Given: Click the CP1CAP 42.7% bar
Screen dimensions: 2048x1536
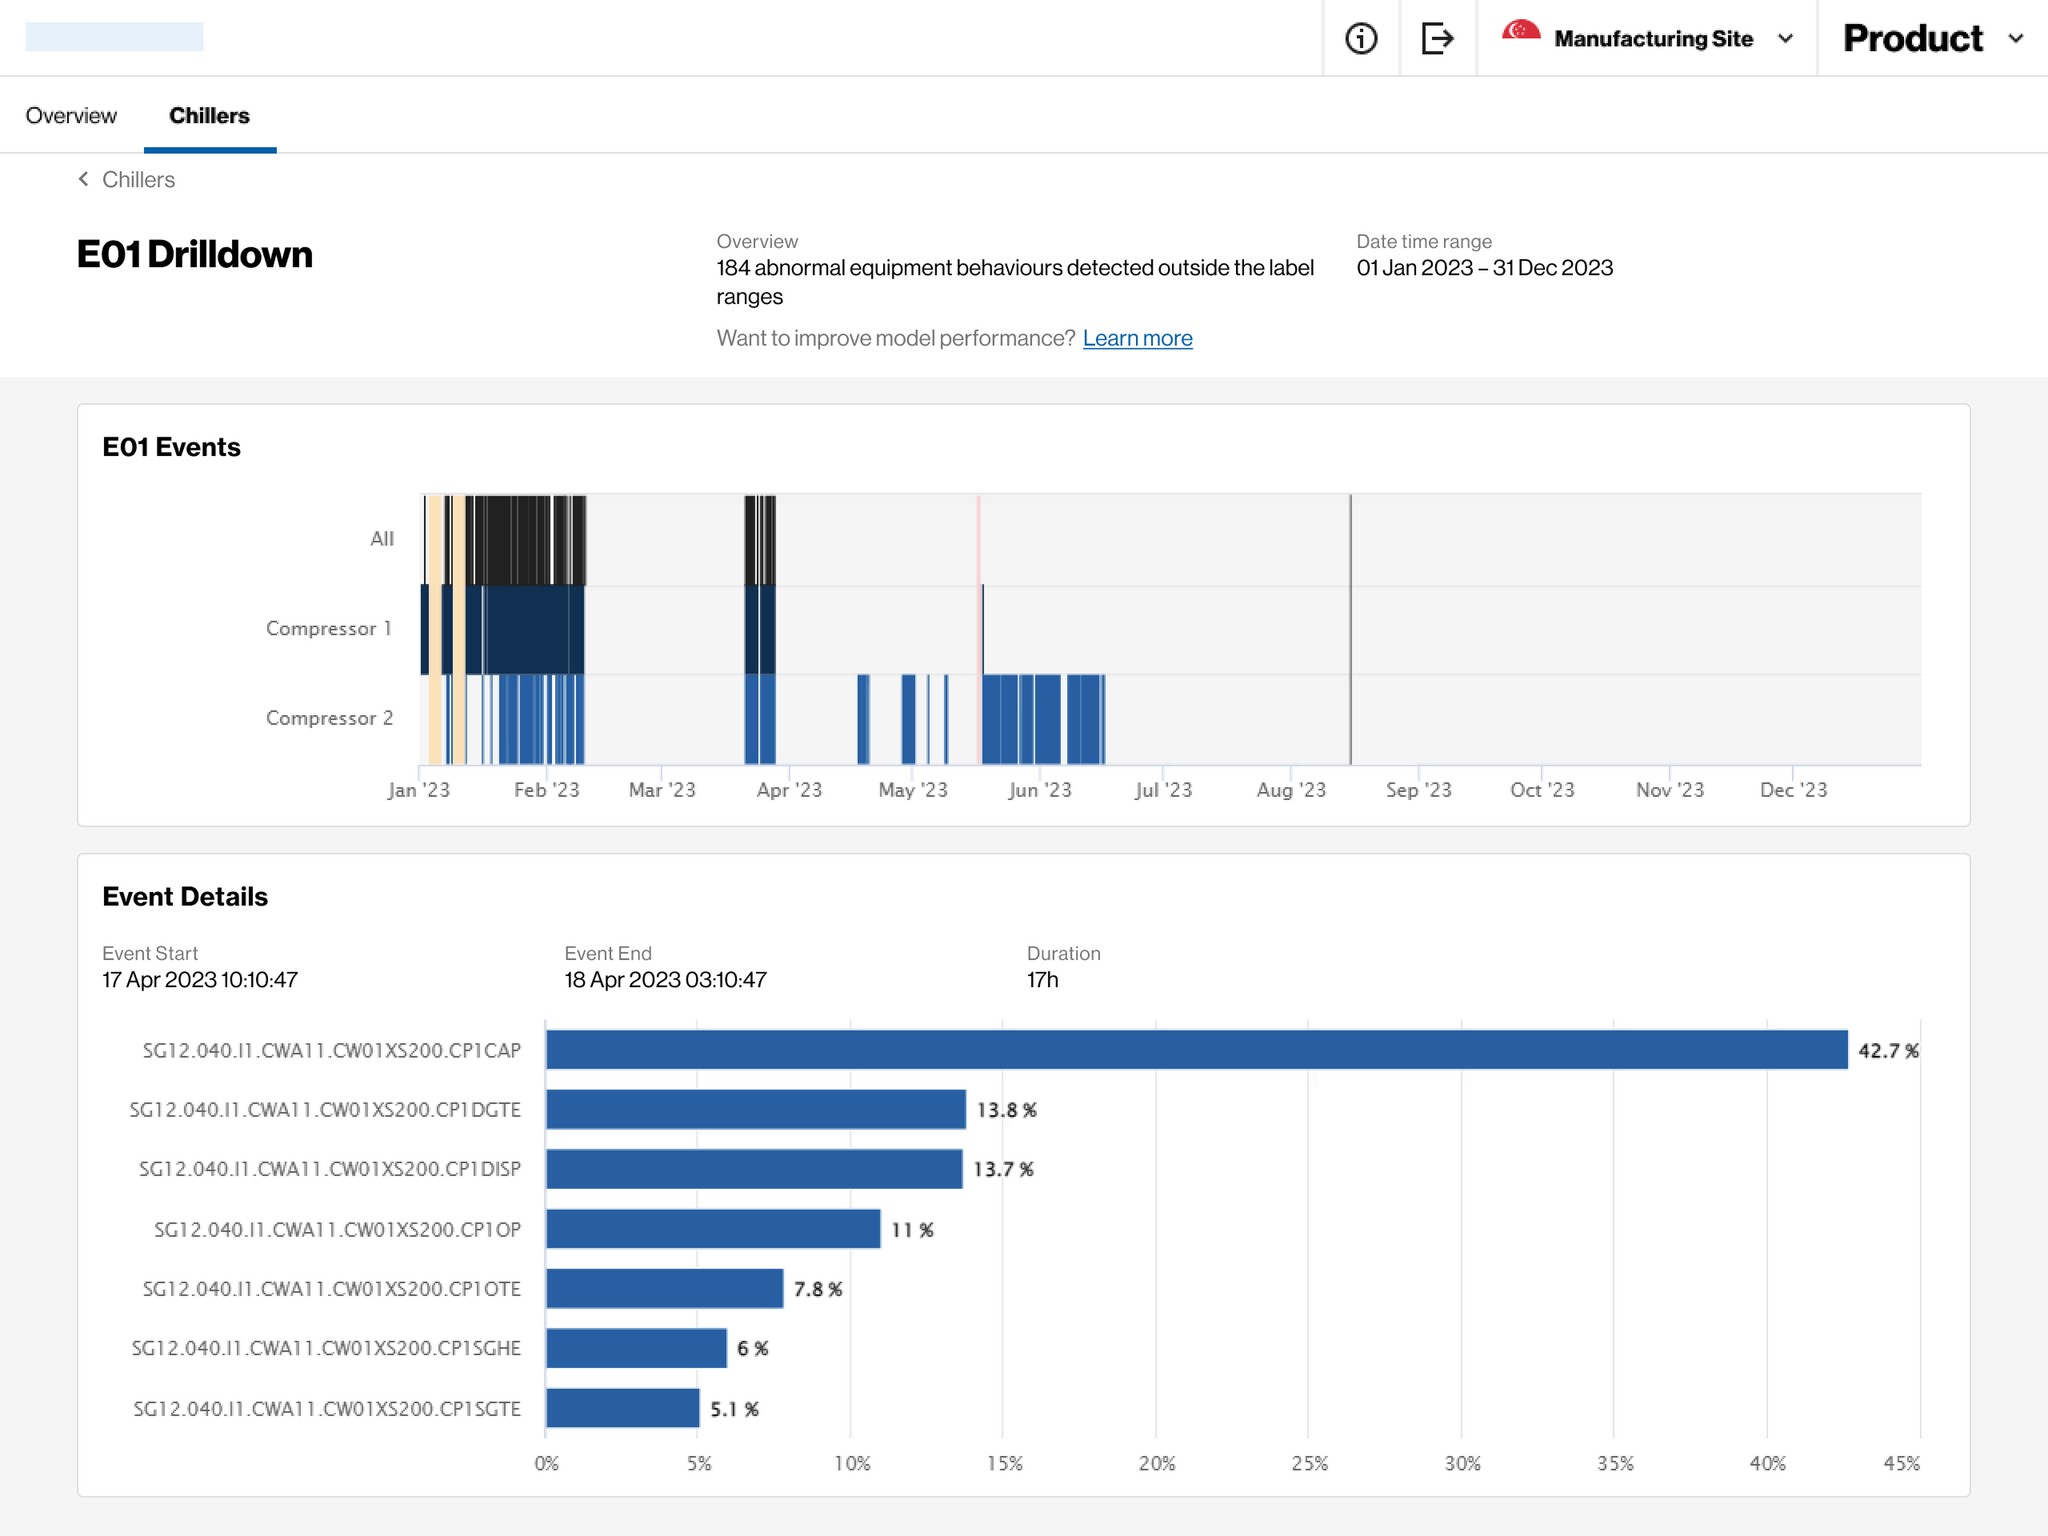Looking at the screenshot, I should point(1196,1049).
